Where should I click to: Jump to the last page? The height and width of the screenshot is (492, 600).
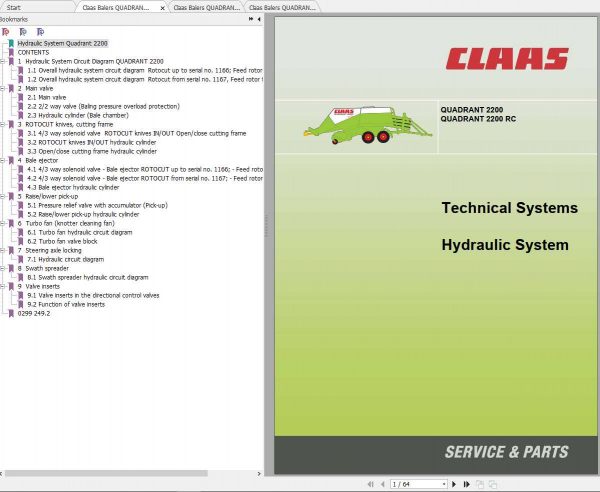[466, 484]
